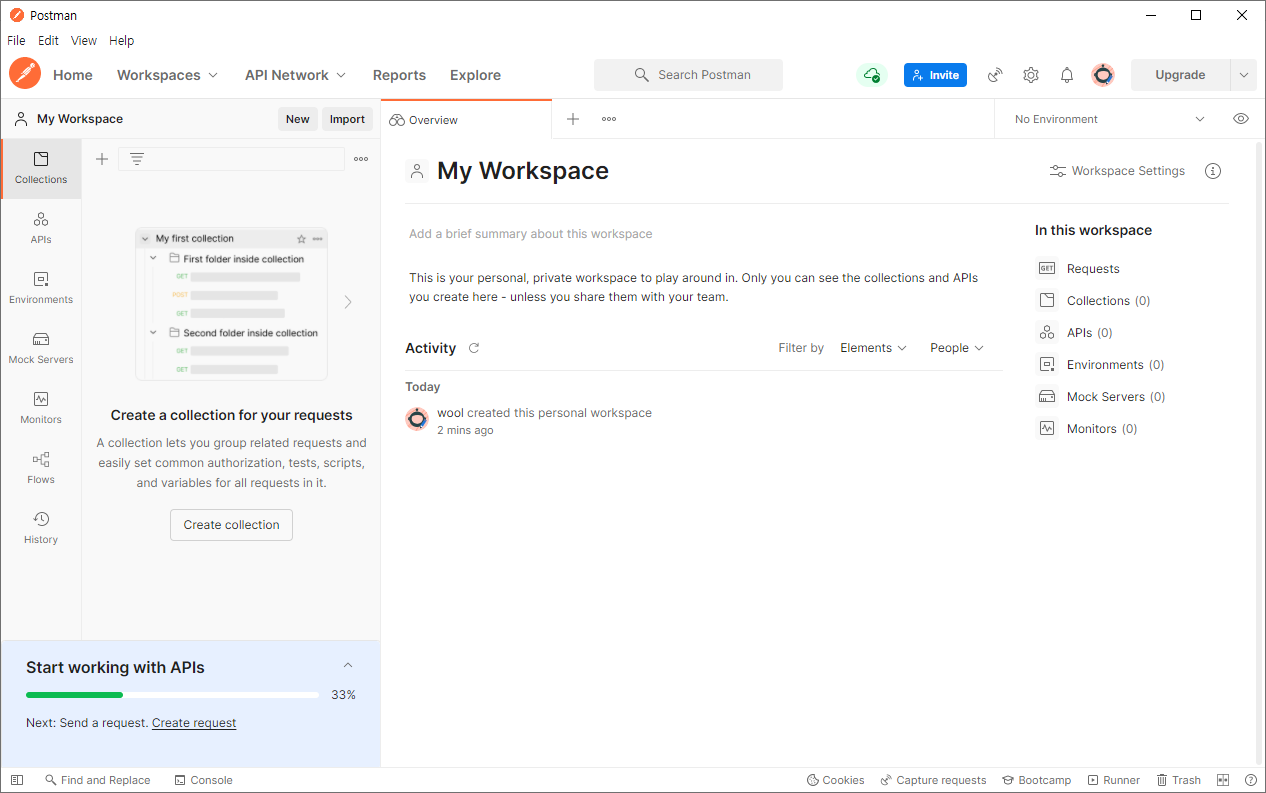Refresh the Activity feed
Viewport: 1266px width, 793px height.
click(x=474, y=348)
